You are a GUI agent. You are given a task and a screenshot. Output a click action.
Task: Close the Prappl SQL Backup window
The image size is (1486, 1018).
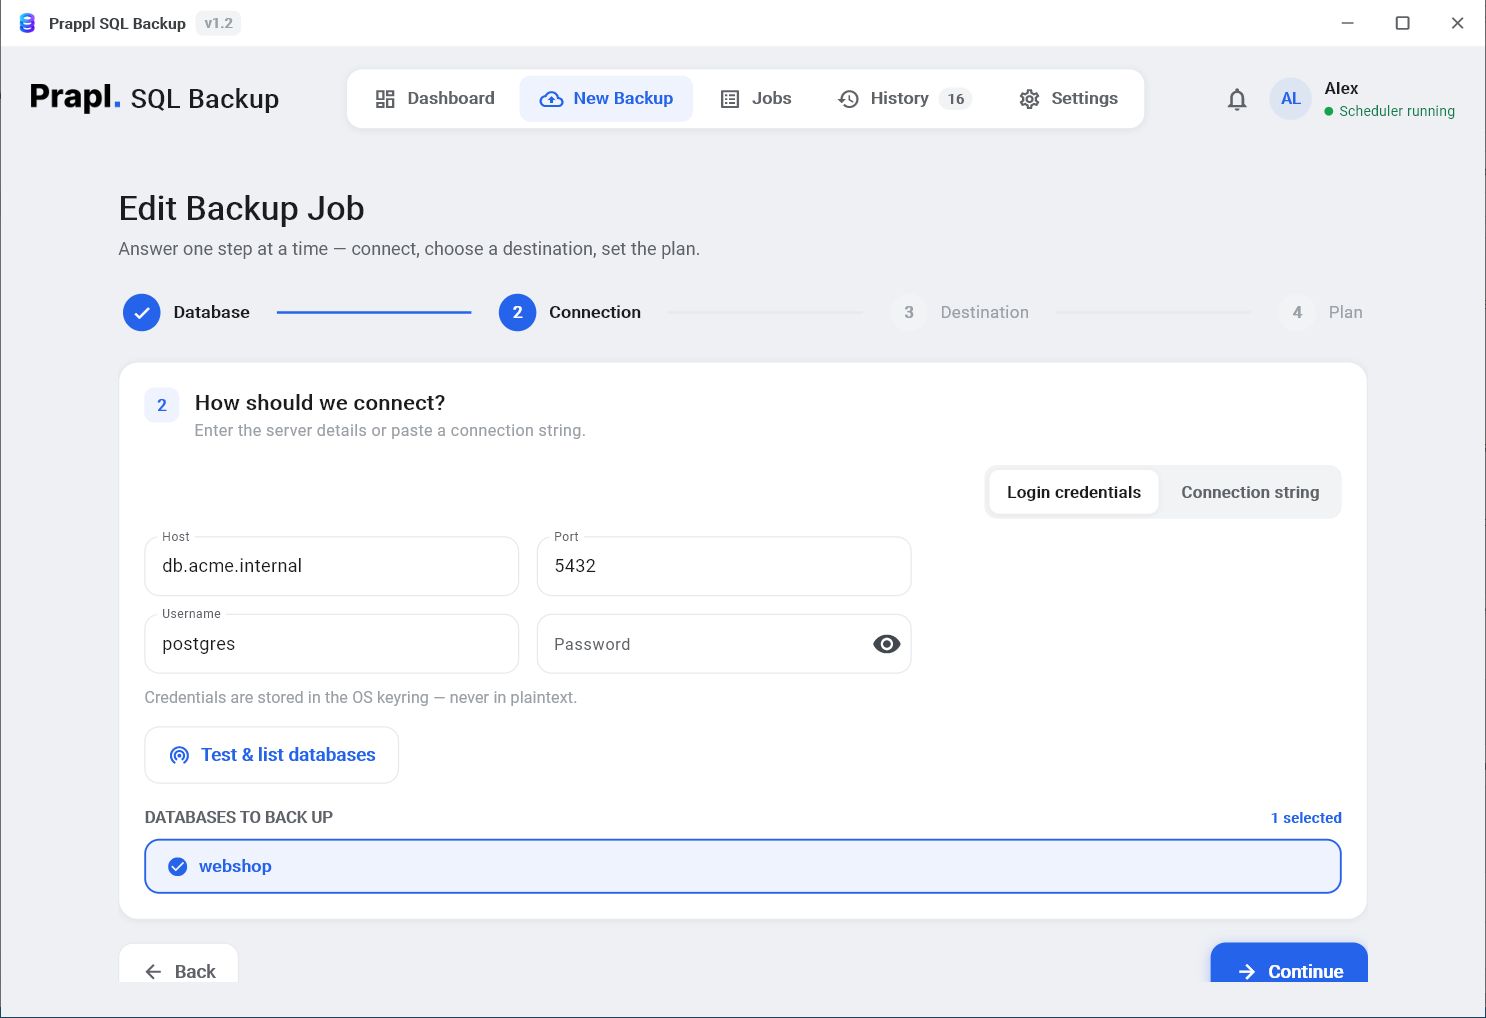click(1457, 23)
